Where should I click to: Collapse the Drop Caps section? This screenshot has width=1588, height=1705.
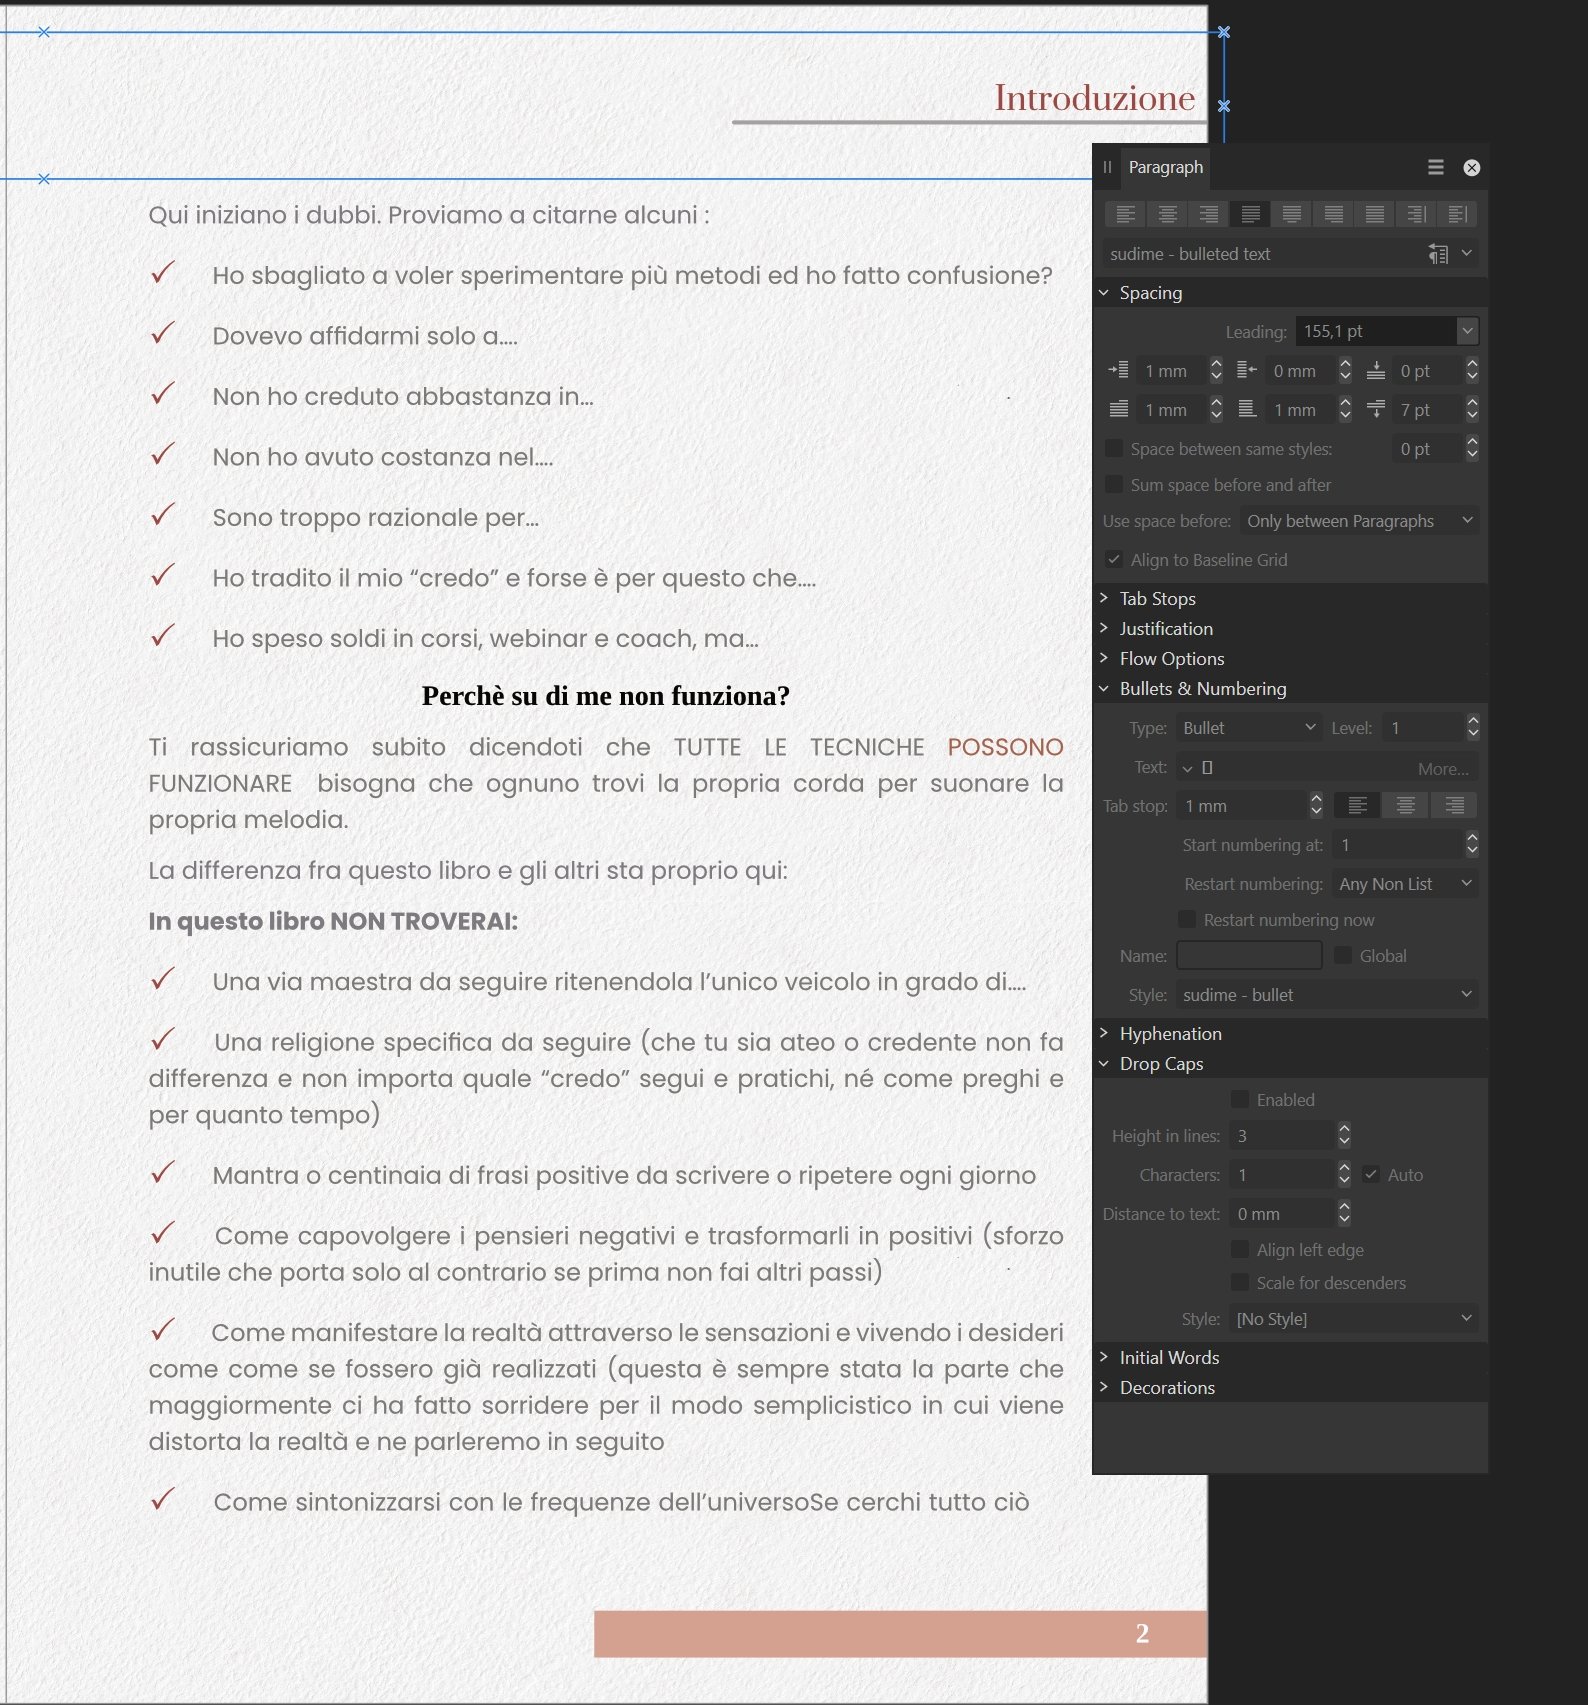coord(1104,1063)
